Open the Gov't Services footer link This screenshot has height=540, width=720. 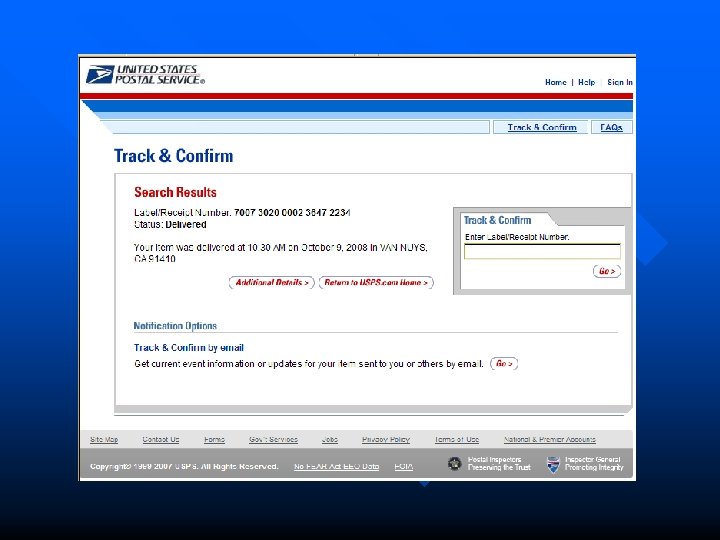pos(273,439)
